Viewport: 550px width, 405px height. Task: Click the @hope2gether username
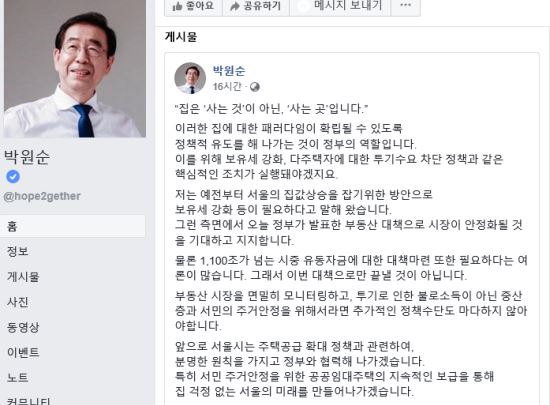42,196
